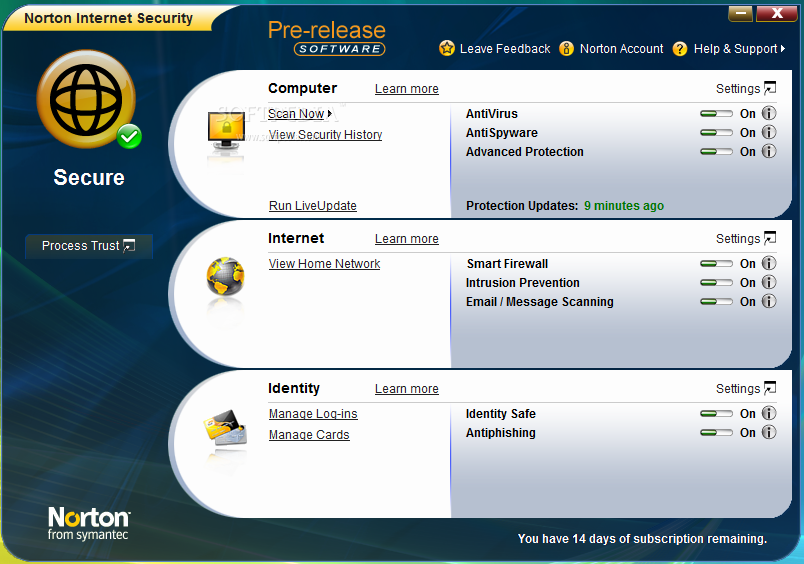Click the Identity Settings arrow icon
This screenshot has width=804, height=564.
770,388
